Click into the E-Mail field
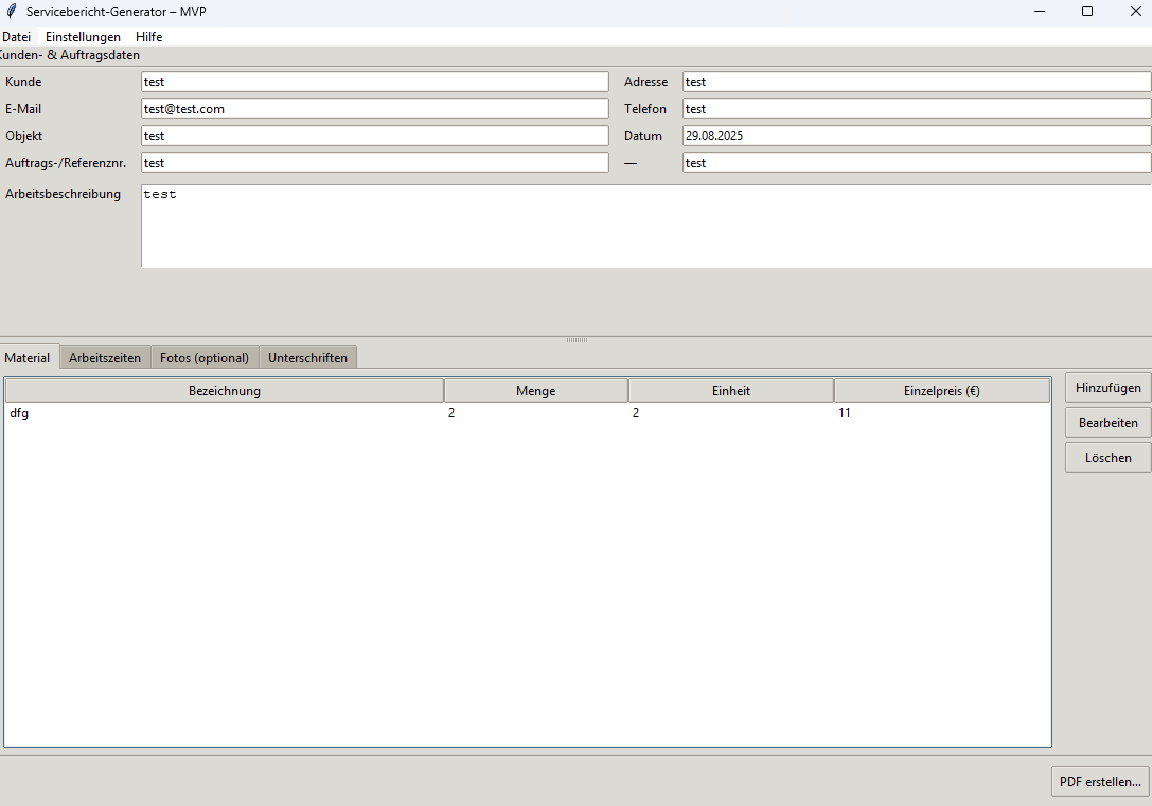Screen dimensions: 1152x806 (374, 109)
